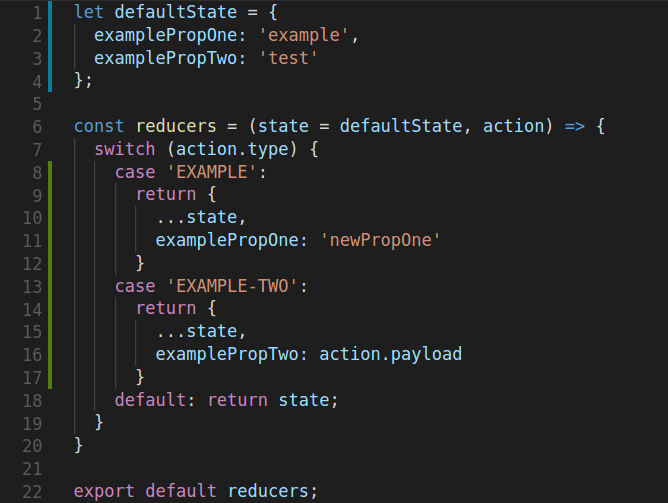This screenshot has width=668, height=503.
Task: Click line number 18 in the gutter
Action: 33,399
